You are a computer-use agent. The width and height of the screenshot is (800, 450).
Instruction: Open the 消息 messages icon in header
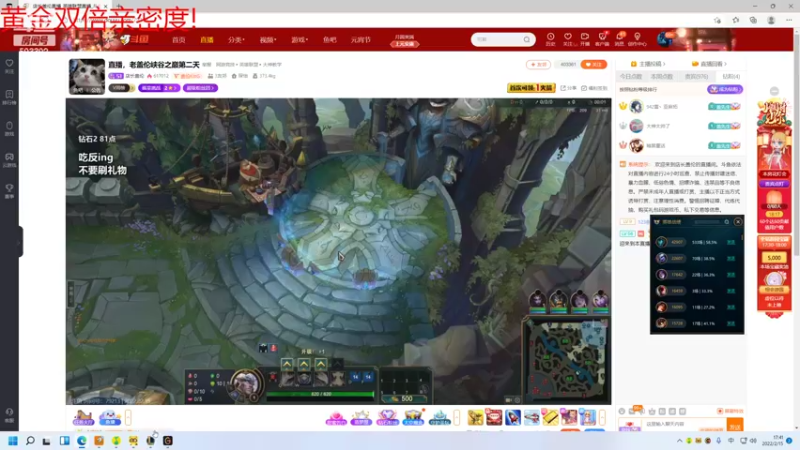(619, 39)
